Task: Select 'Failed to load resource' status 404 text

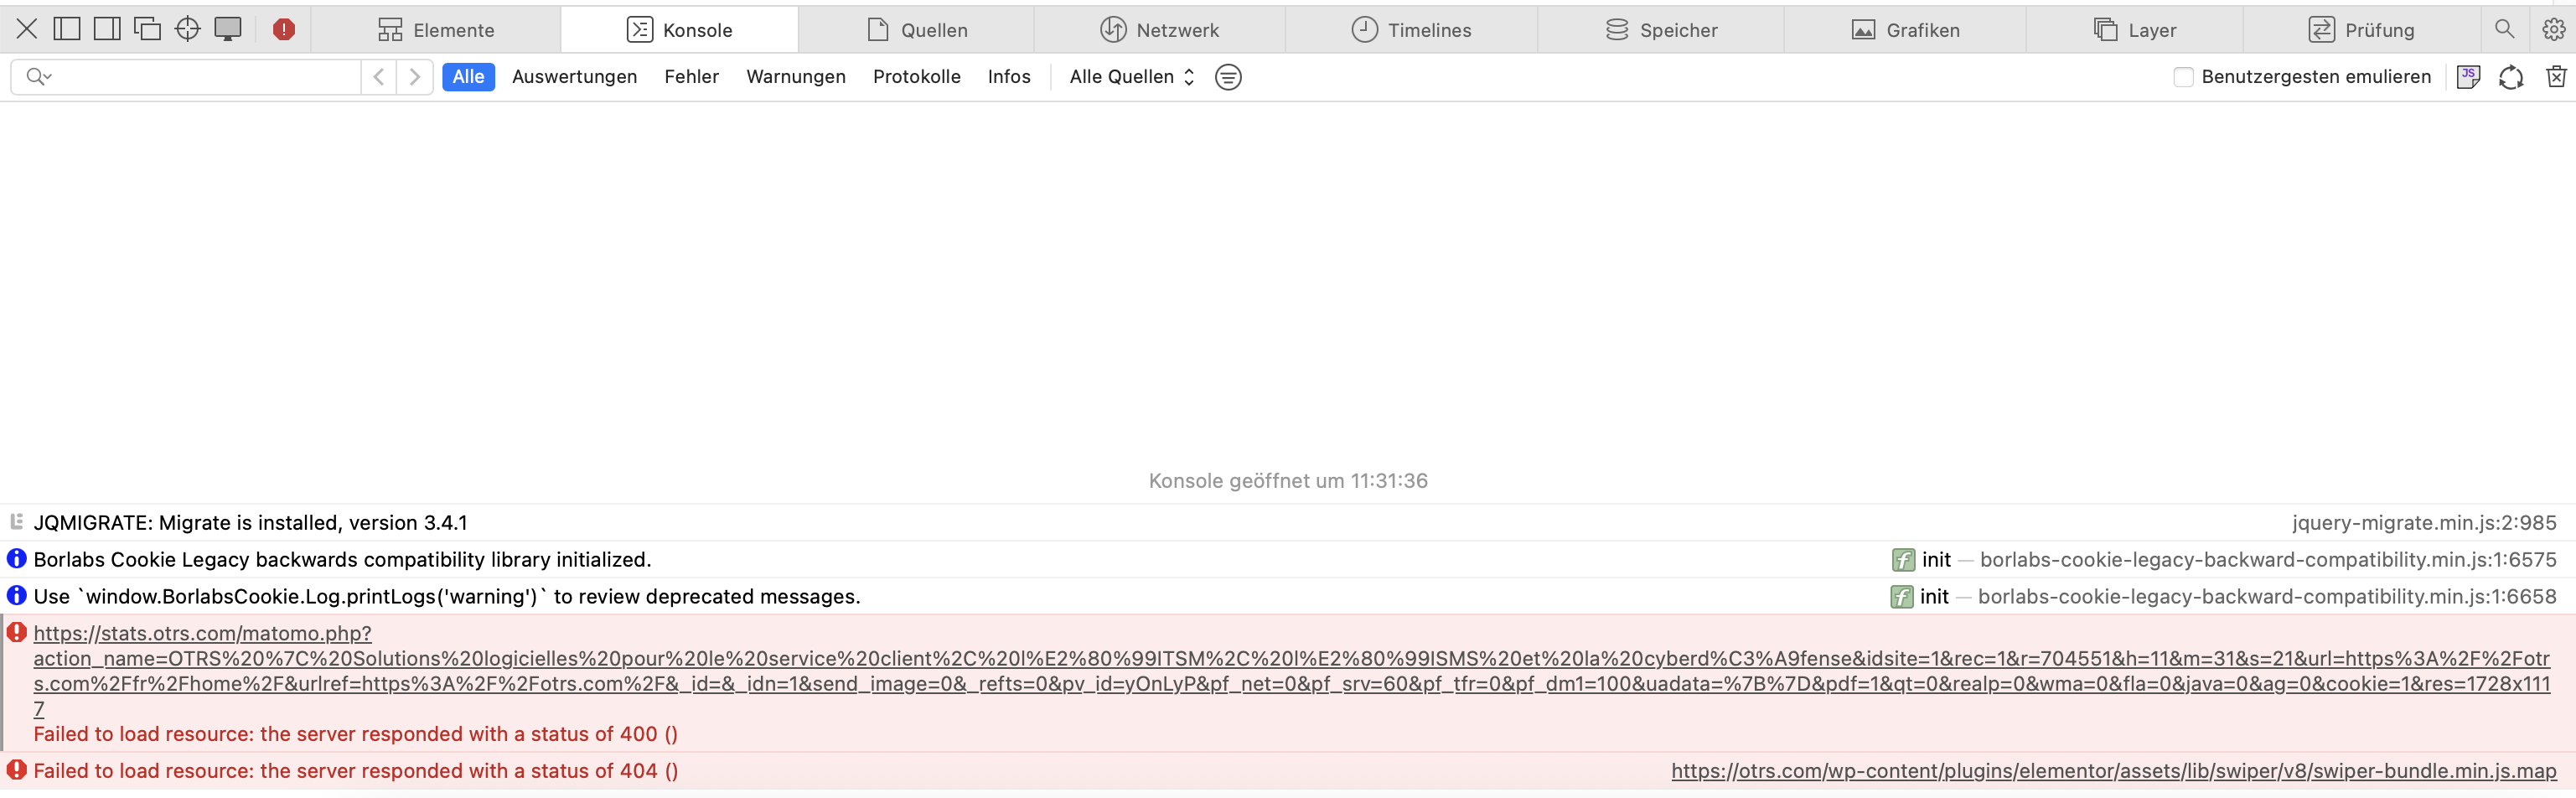Action: pyautogui.click(x=355, y=771)
